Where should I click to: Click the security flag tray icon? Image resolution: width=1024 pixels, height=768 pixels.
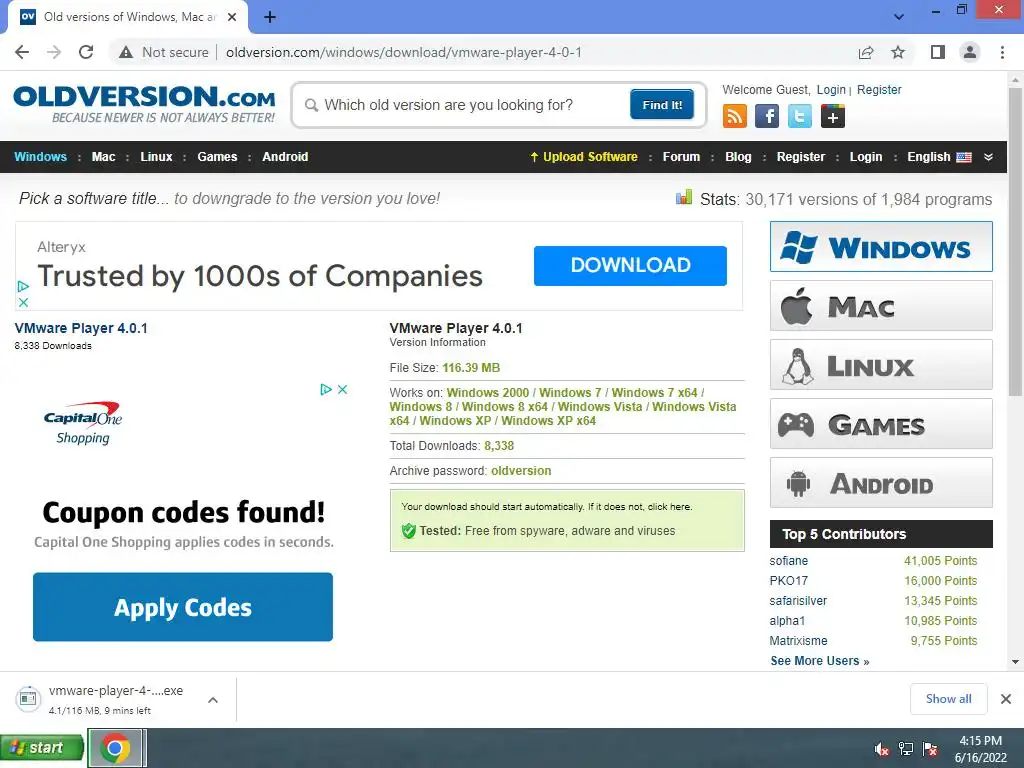click(x=930, y=749)
